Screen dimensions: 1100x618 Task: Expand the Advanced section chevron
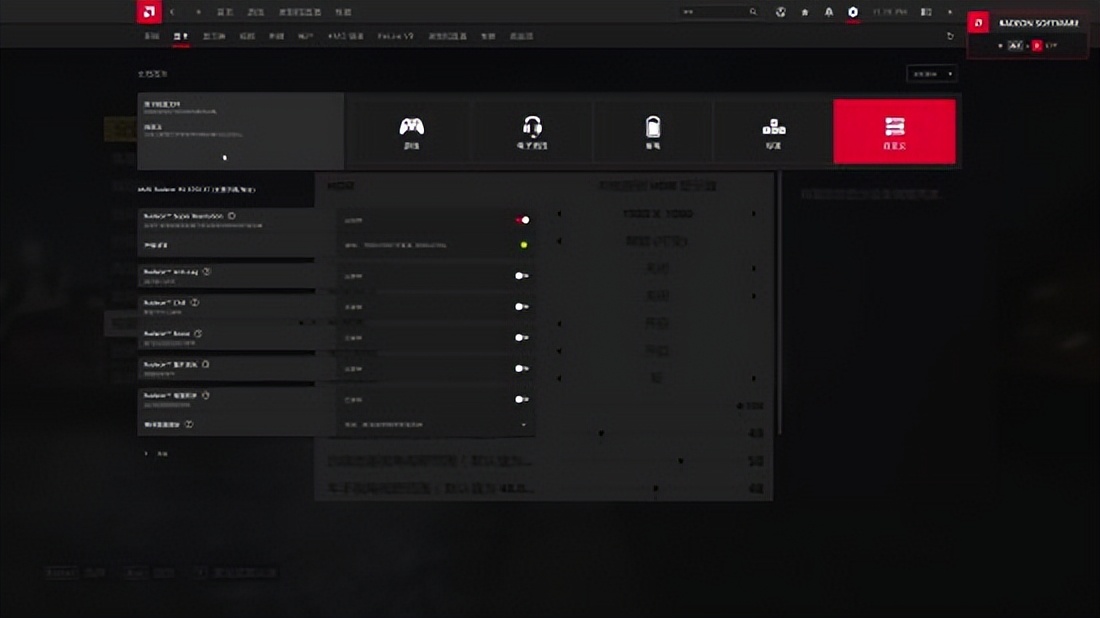146,454
